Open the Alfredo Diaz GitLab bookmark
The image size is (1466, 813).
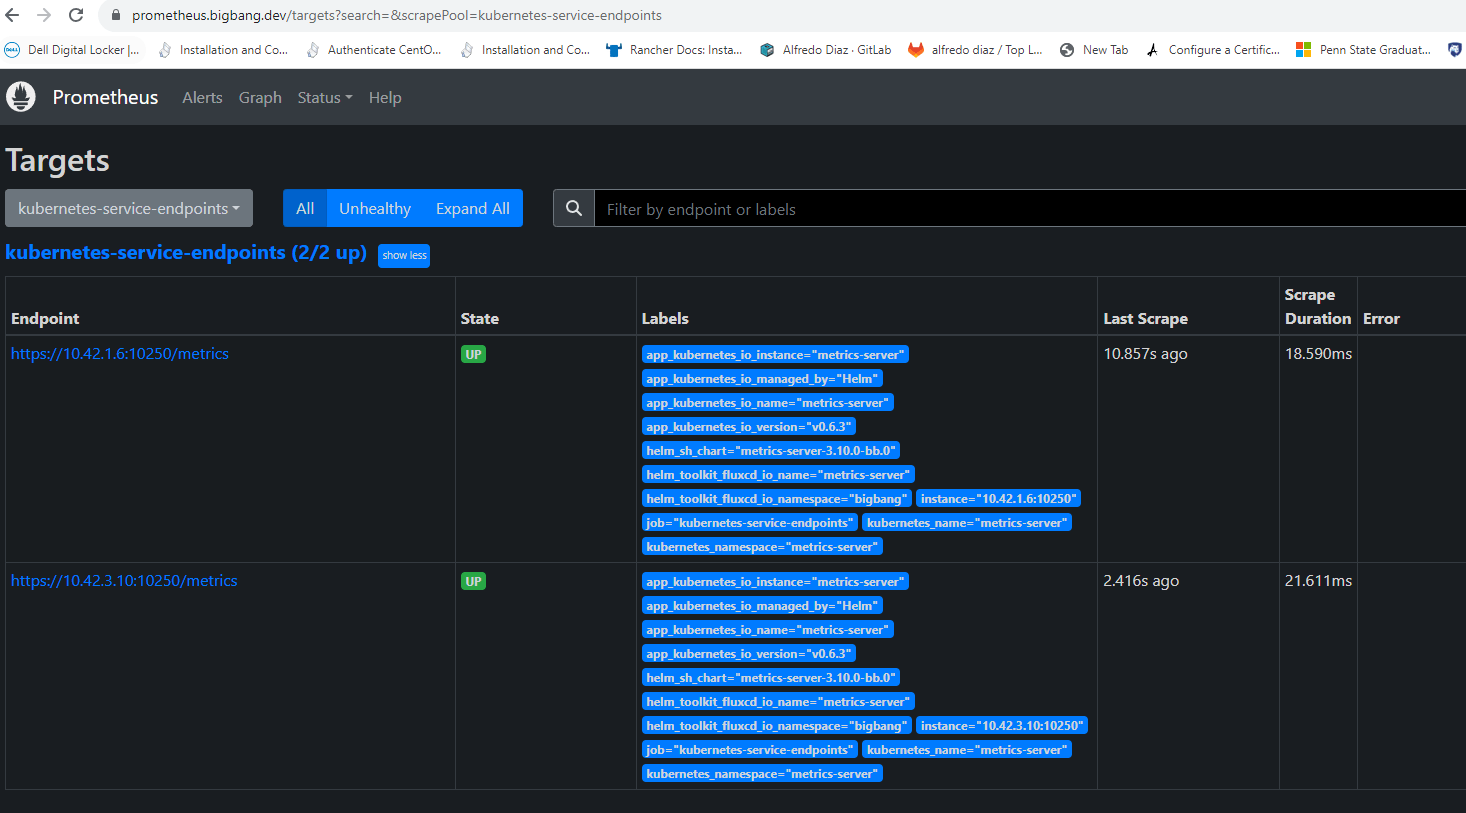tap(825, 49)
